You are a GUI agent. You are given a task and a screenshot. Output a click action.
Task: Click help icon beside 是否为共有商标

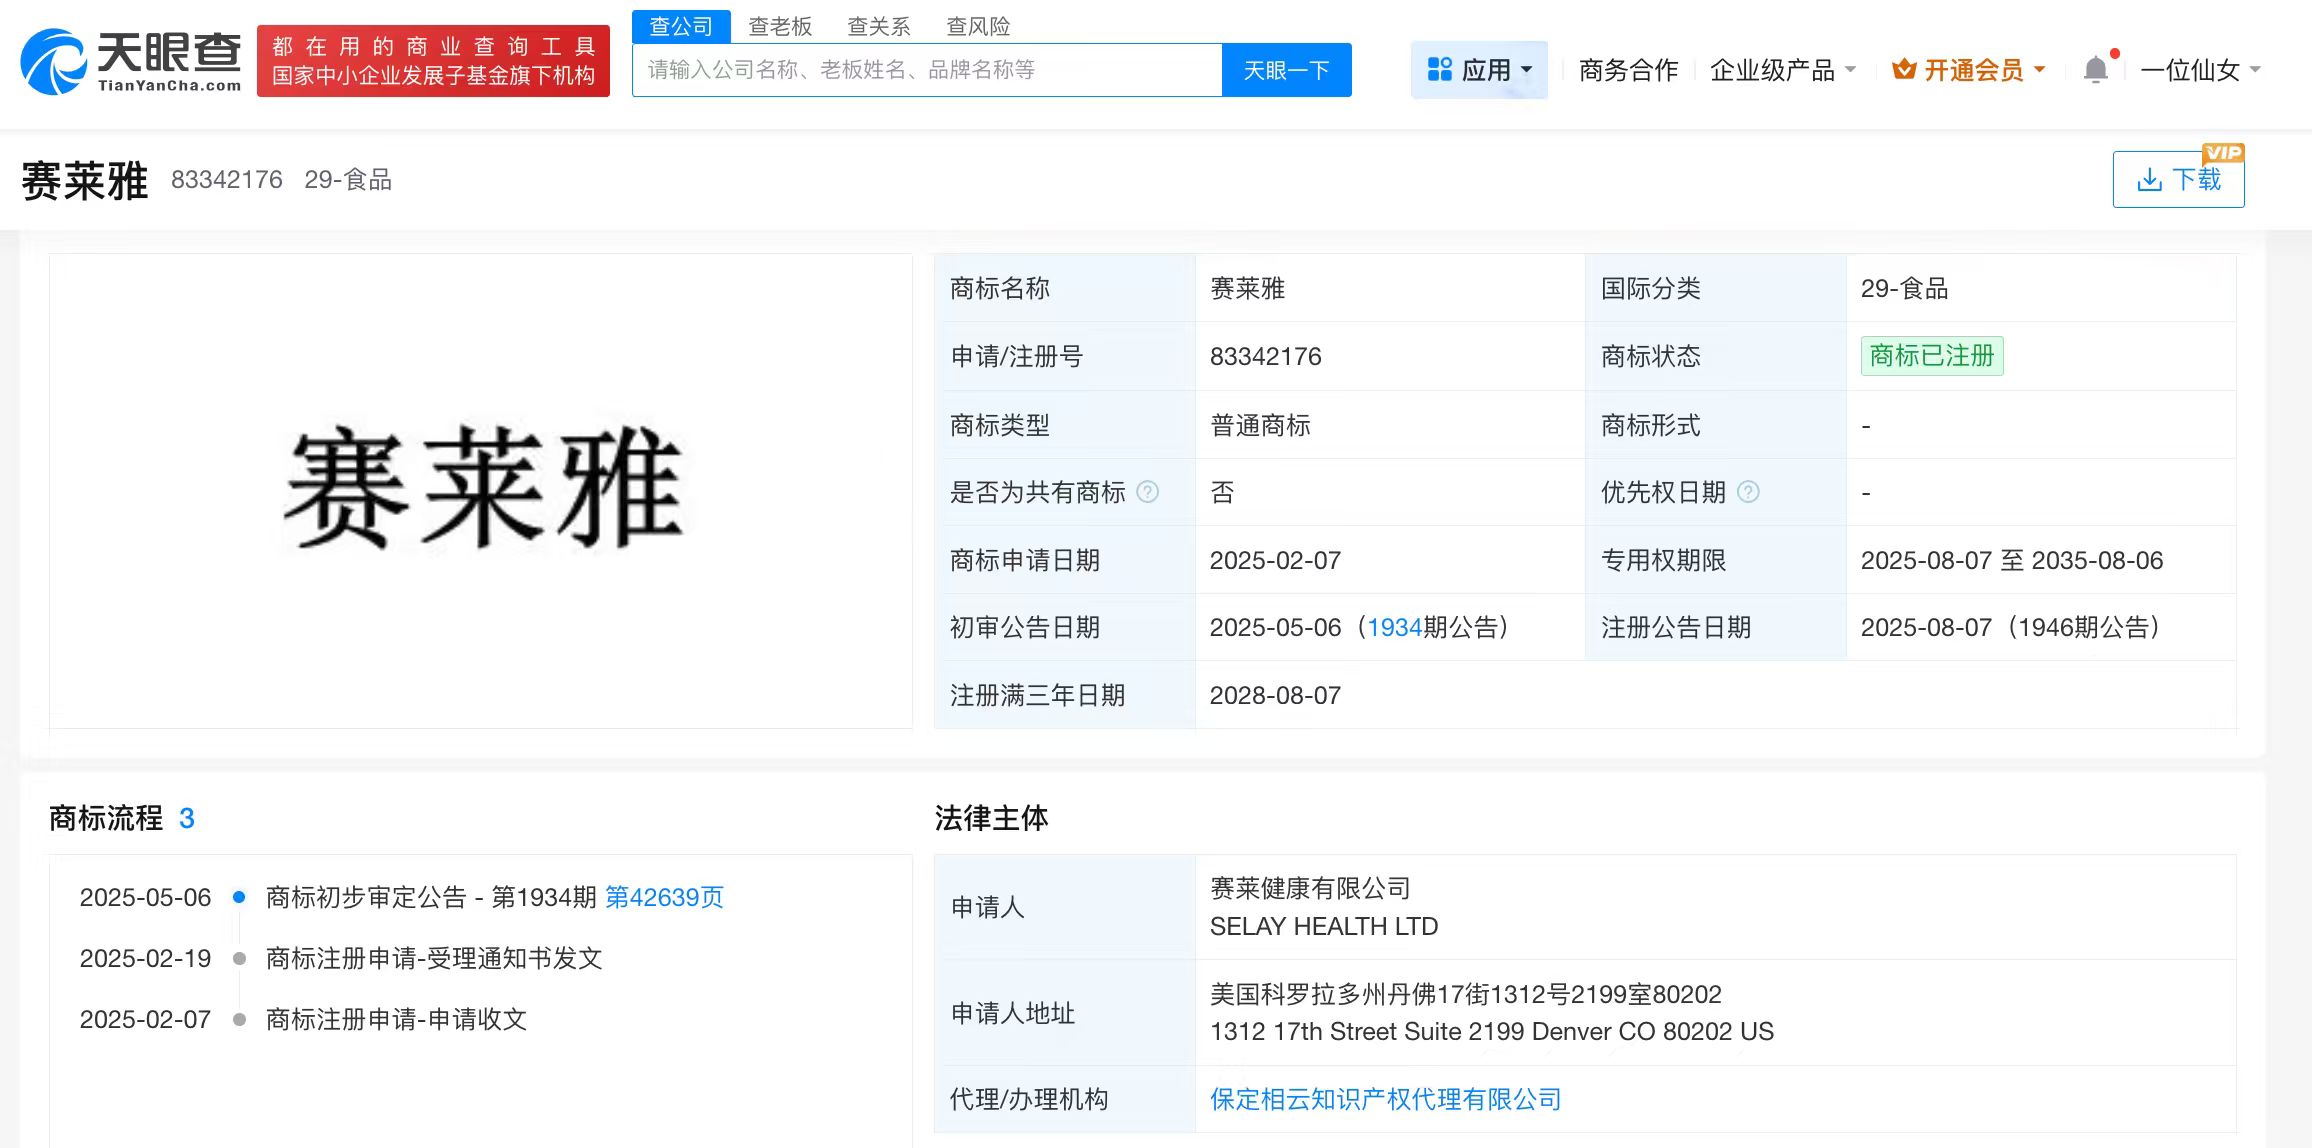pyautogui.click(x=1148, y=492)
